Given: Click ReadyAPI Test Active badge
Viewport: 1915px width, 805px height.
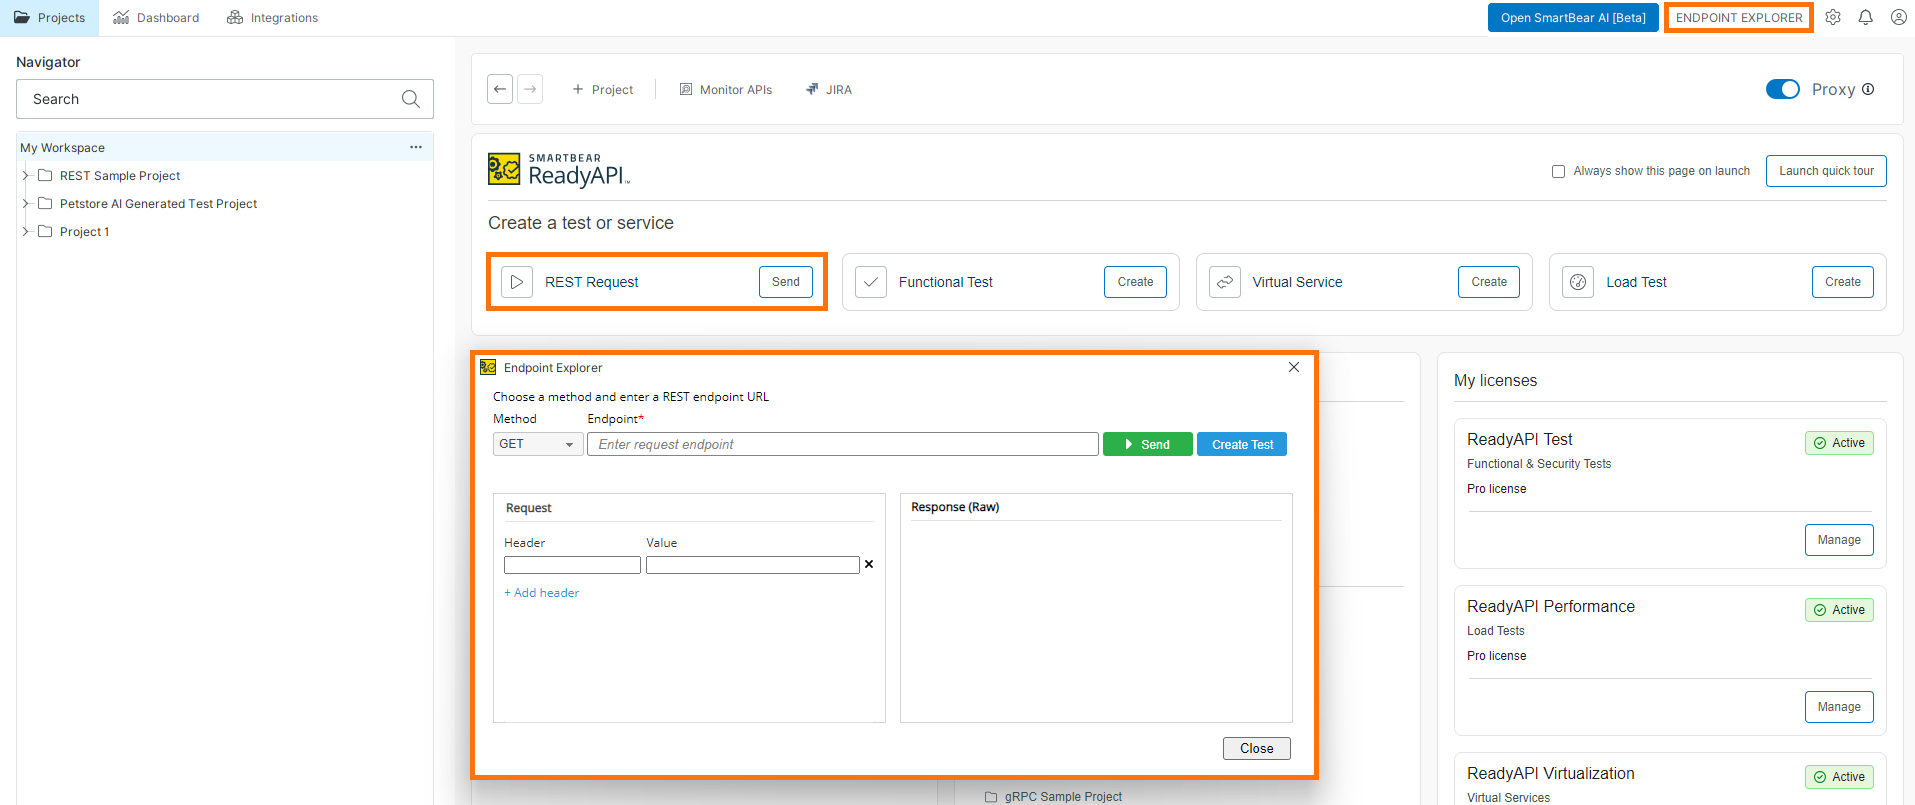Looking at the screenshot, I should (x=1839, y=443).
